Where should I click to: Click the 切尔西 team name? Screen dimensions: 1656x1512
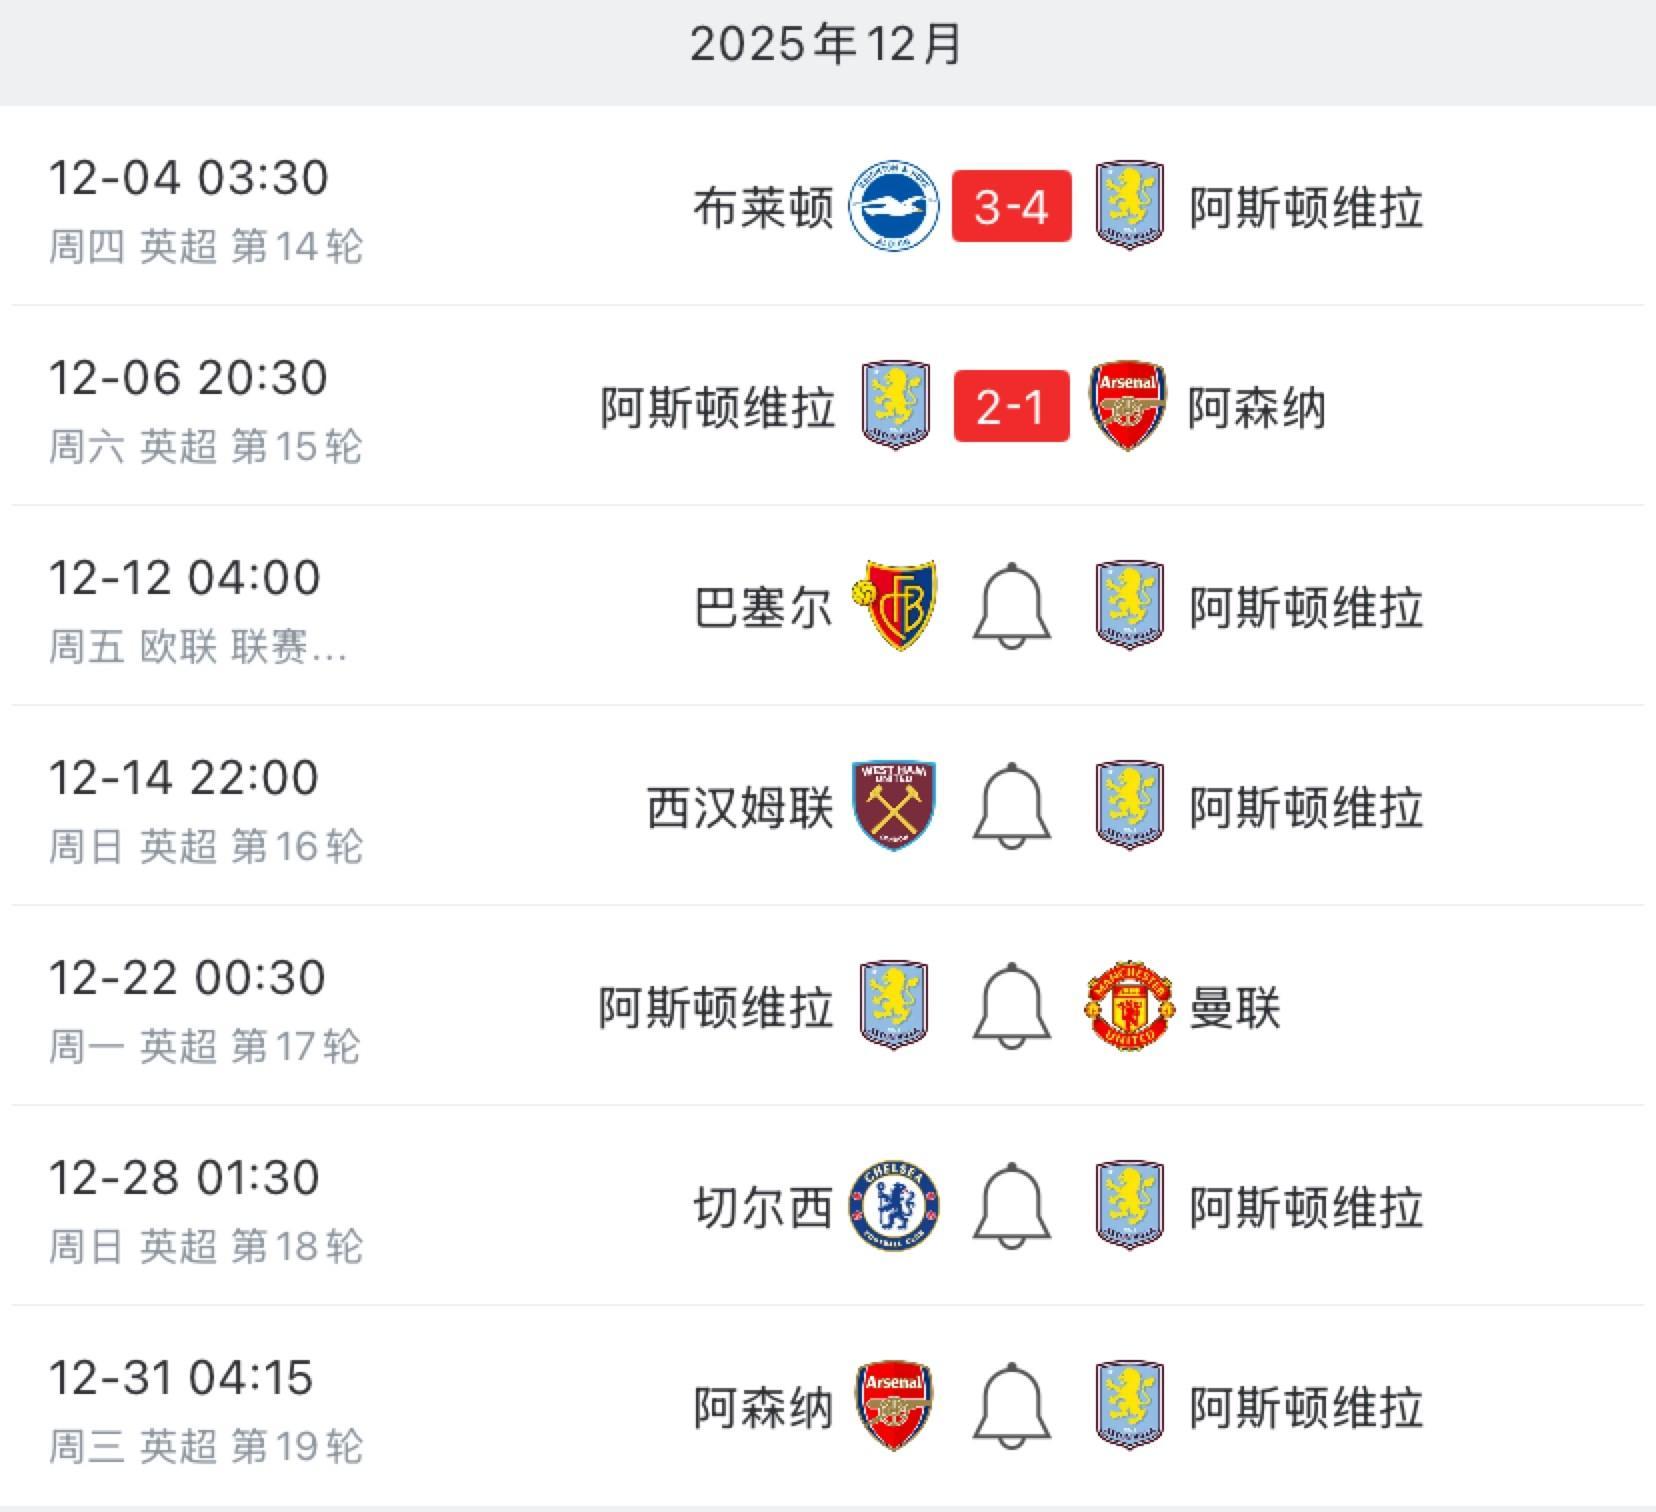coord(763,1207)
